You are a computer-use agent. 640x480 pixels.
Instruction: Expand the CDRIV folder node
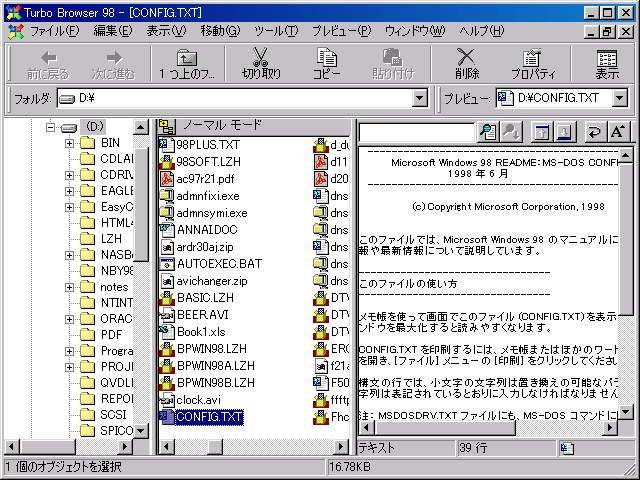(69, 175)
